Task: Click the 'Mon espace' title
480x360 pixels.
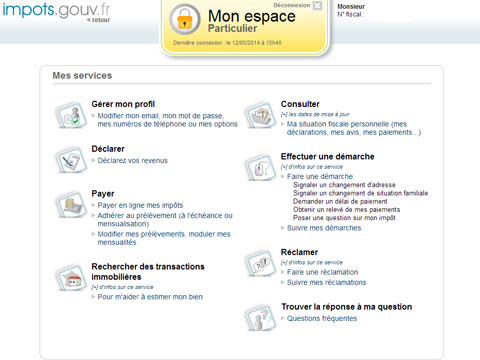Action: point(252,16)
